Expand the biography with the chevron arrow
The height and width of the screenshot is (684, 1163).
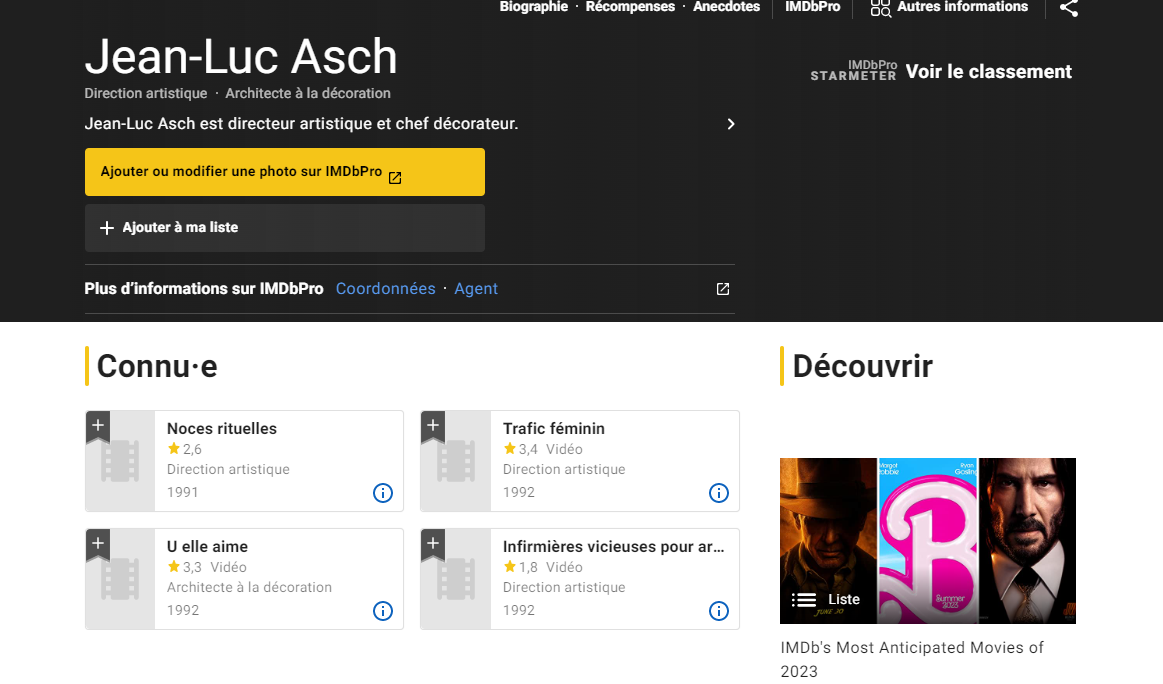pos(731,124)
